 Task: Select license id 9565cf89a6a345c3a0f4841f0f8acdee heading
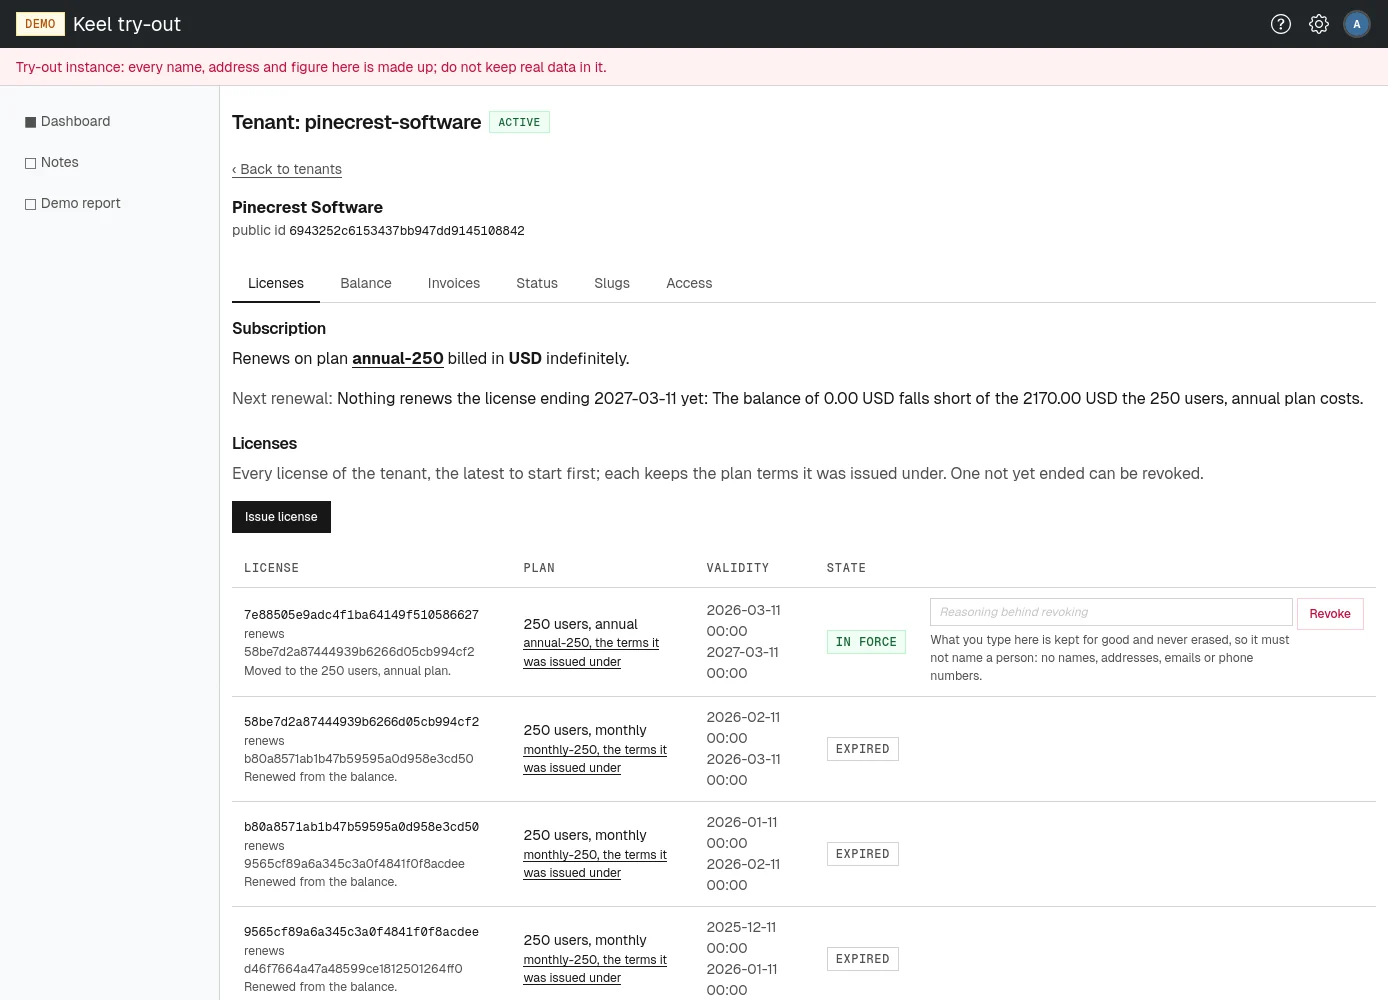[x=361, y=932]
